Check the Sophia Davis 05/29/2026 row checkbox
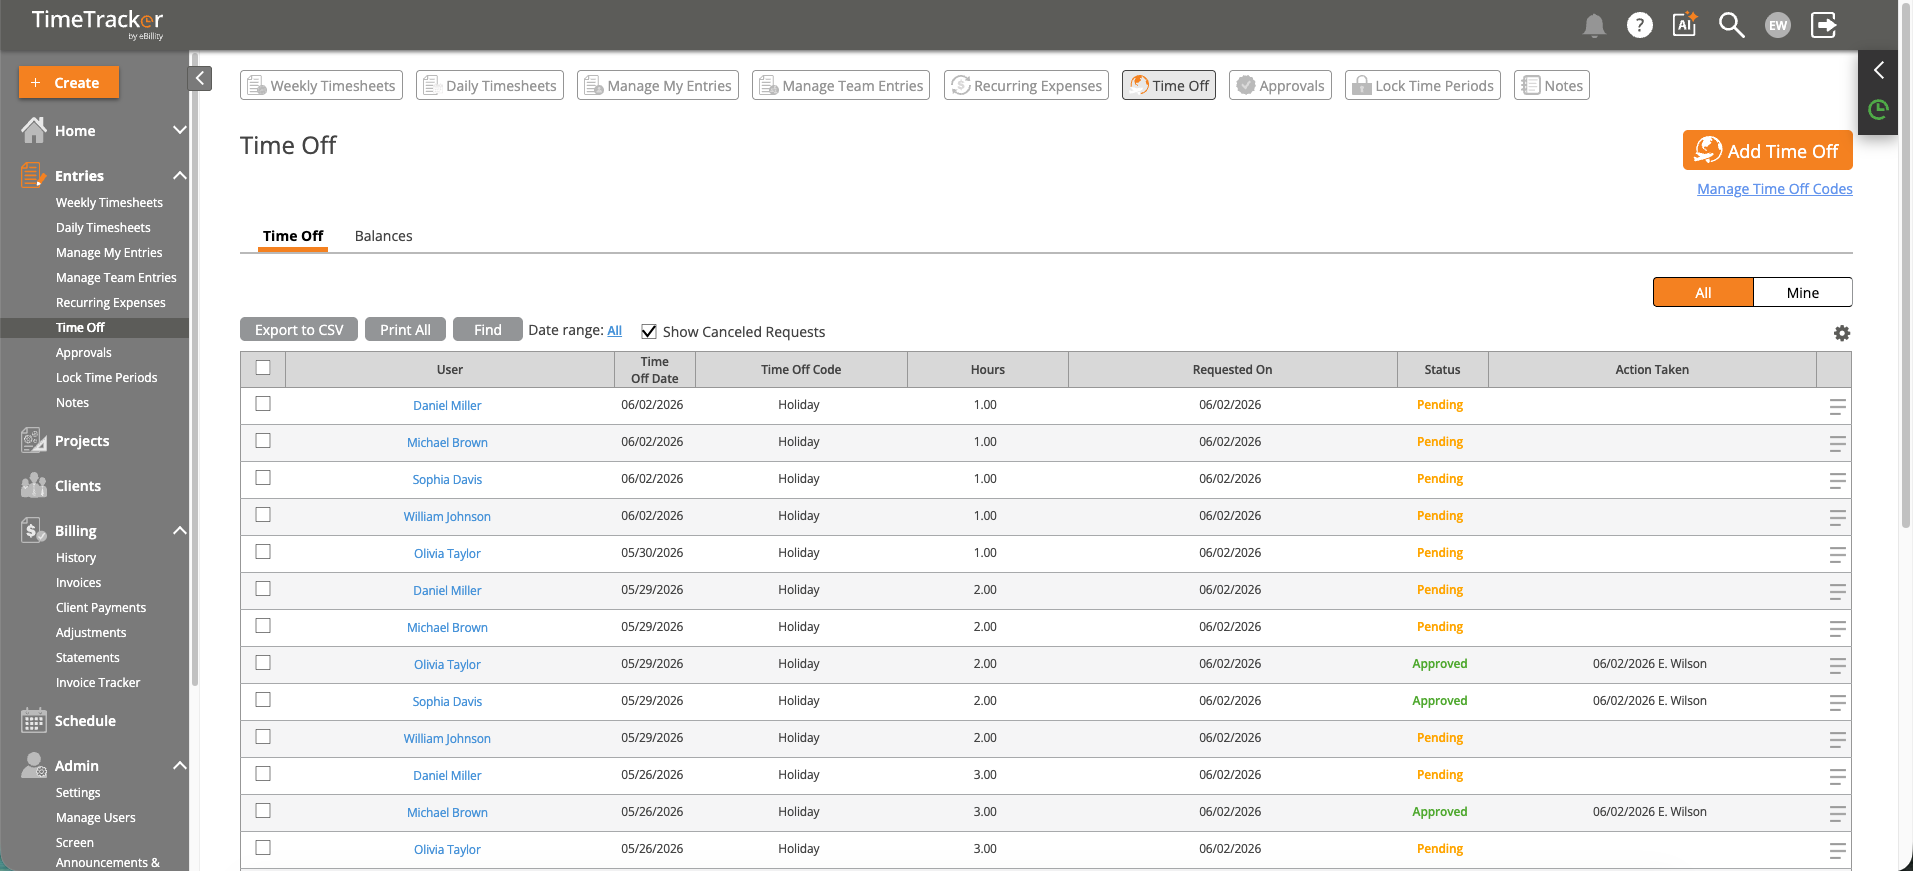1913x871 pixels. click(263, 700)
